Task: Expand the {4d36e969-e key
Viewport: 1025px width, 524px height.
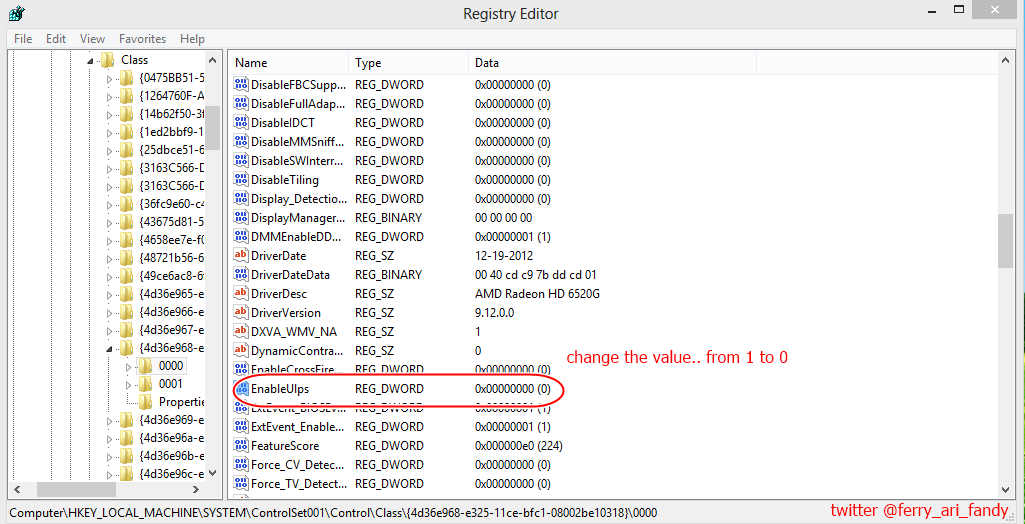Action: (x=109, y=419)
